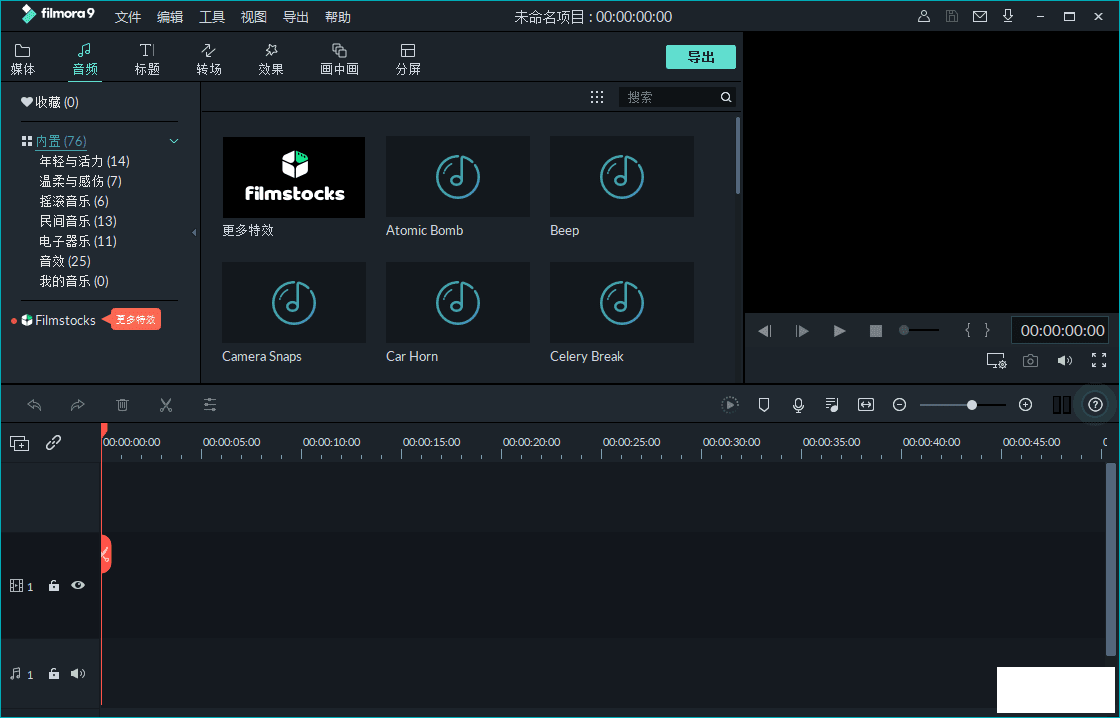Open the edit adjust sliders icon
Screen dimensions: 1120x718
[210, 405]
